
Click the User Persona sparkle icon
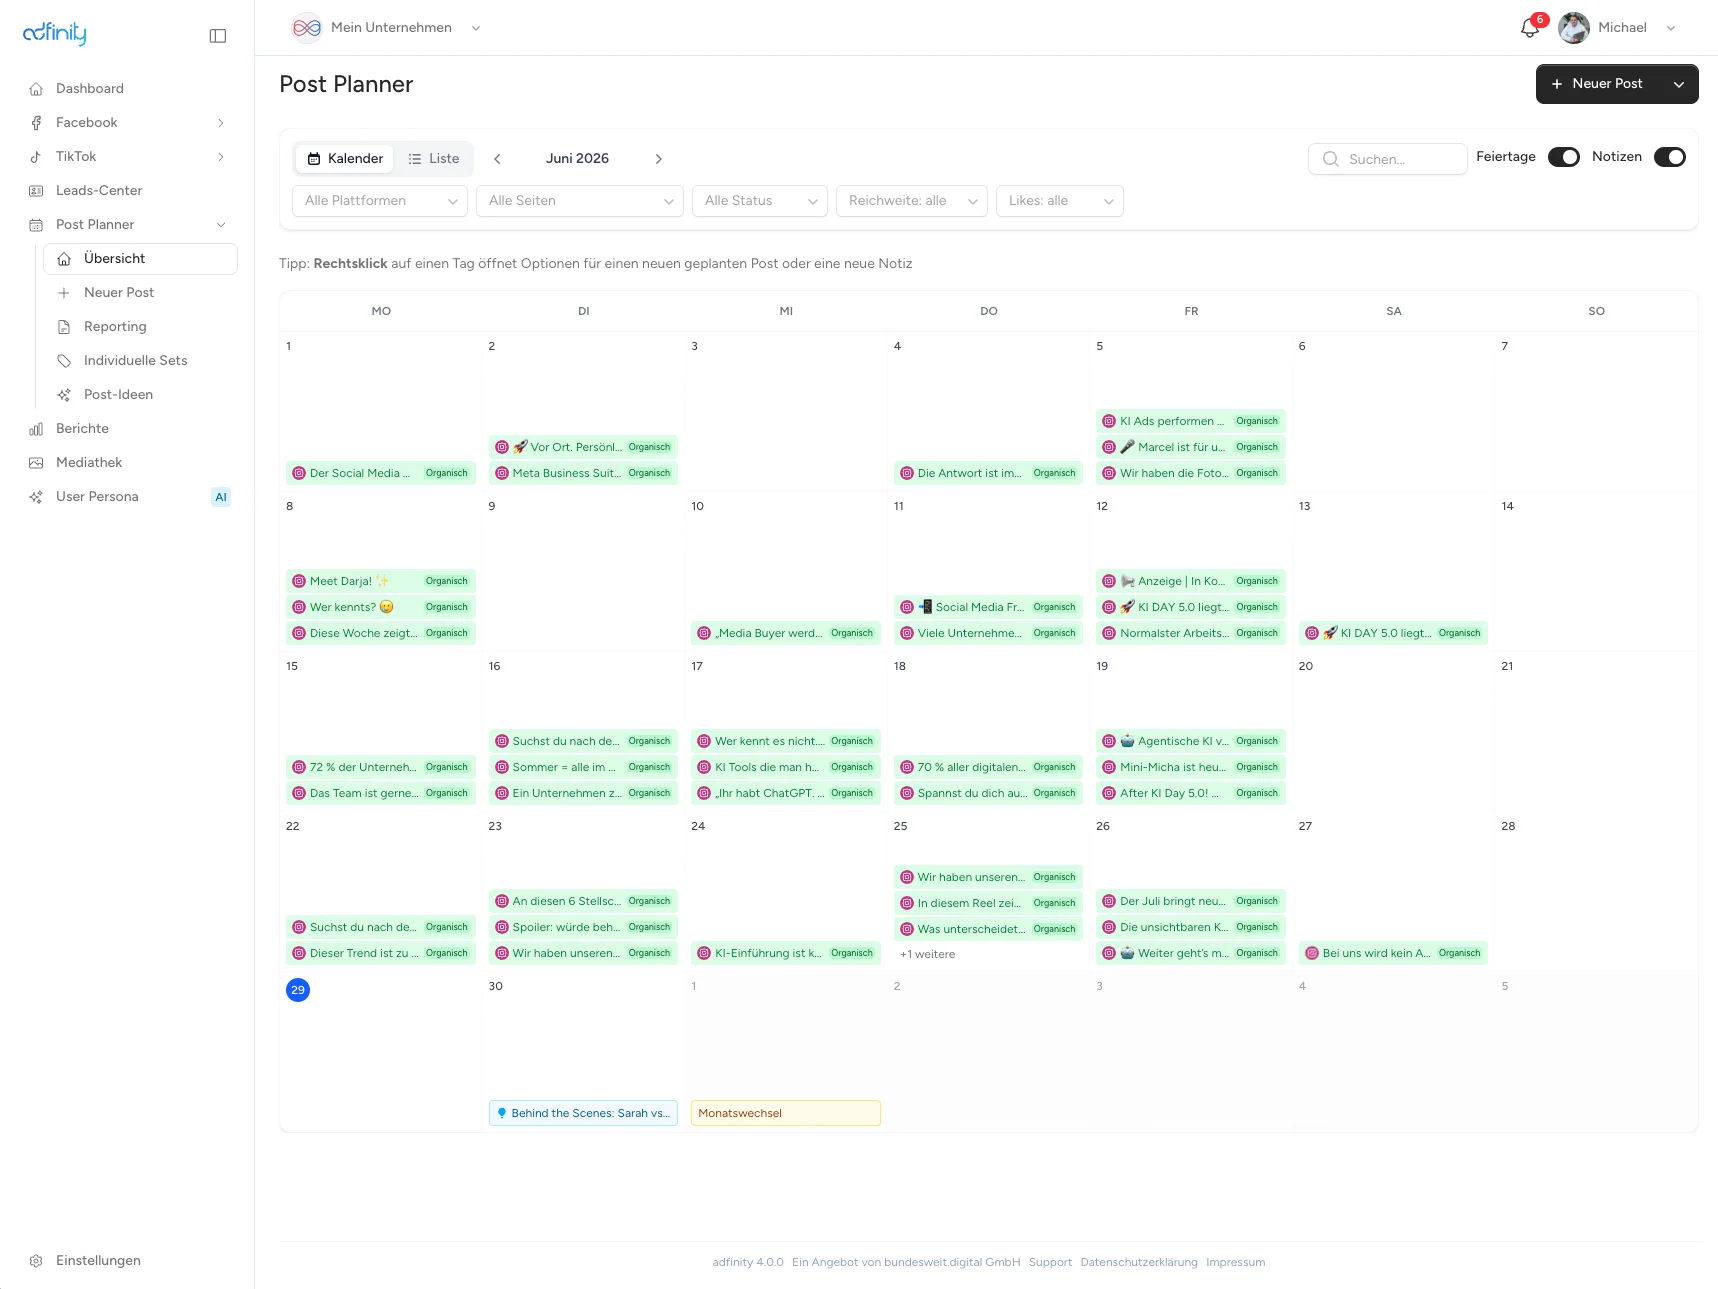pyautogui.click(x=36, y=497)
